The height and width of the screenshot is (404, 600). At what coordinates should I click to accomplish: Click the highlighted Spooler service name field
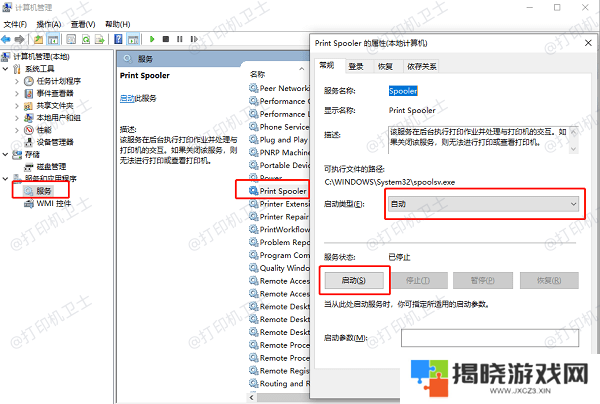[403, 91]
